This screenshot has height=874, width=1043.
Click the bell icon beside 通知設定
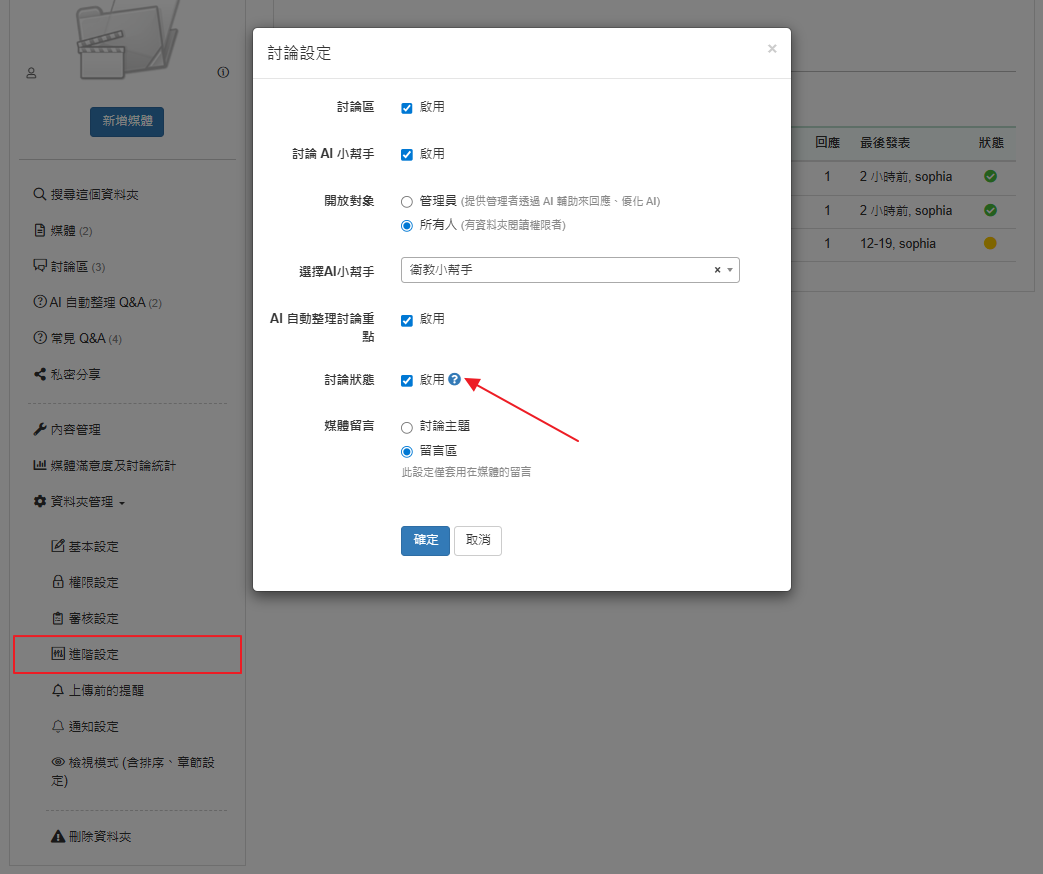click(58, 726)
